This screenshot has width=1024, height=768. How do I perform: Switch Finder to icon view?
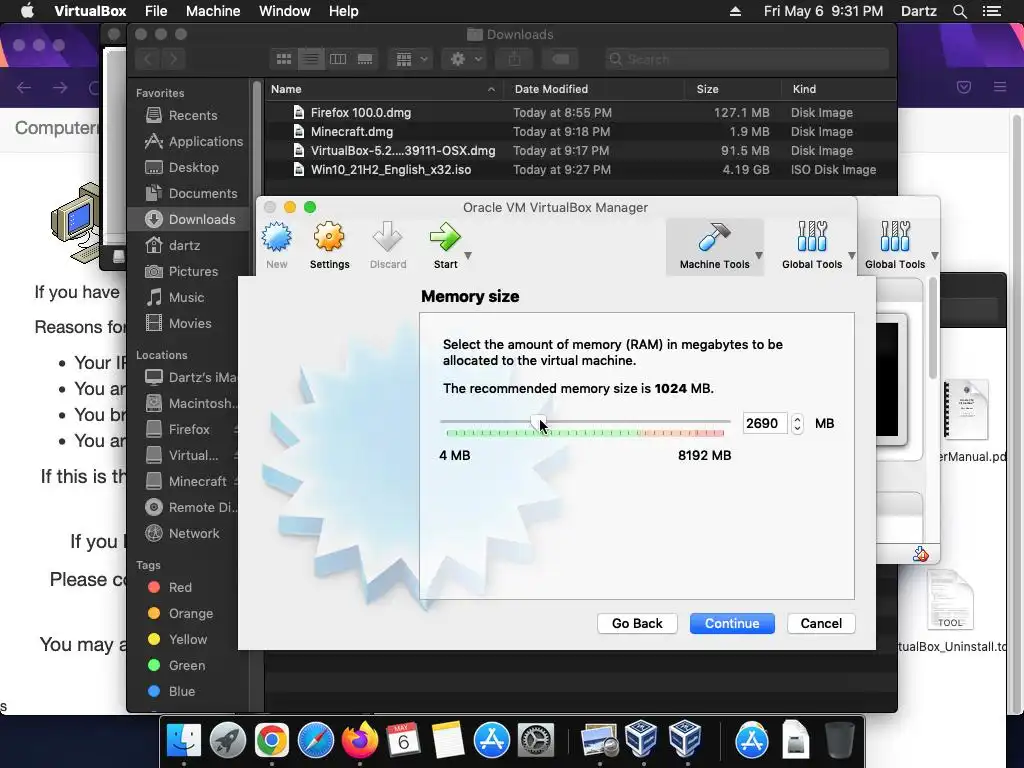click(284, 59)
